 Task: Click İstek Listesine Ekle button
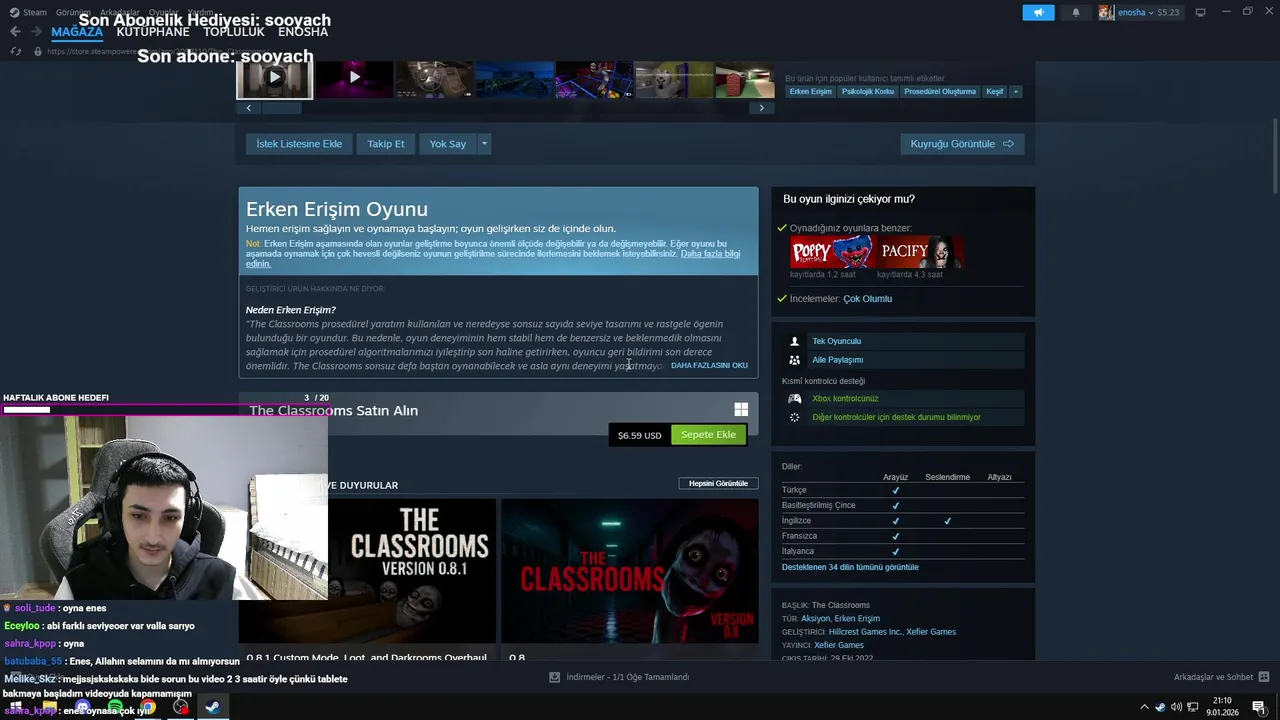tap(299, 144)
